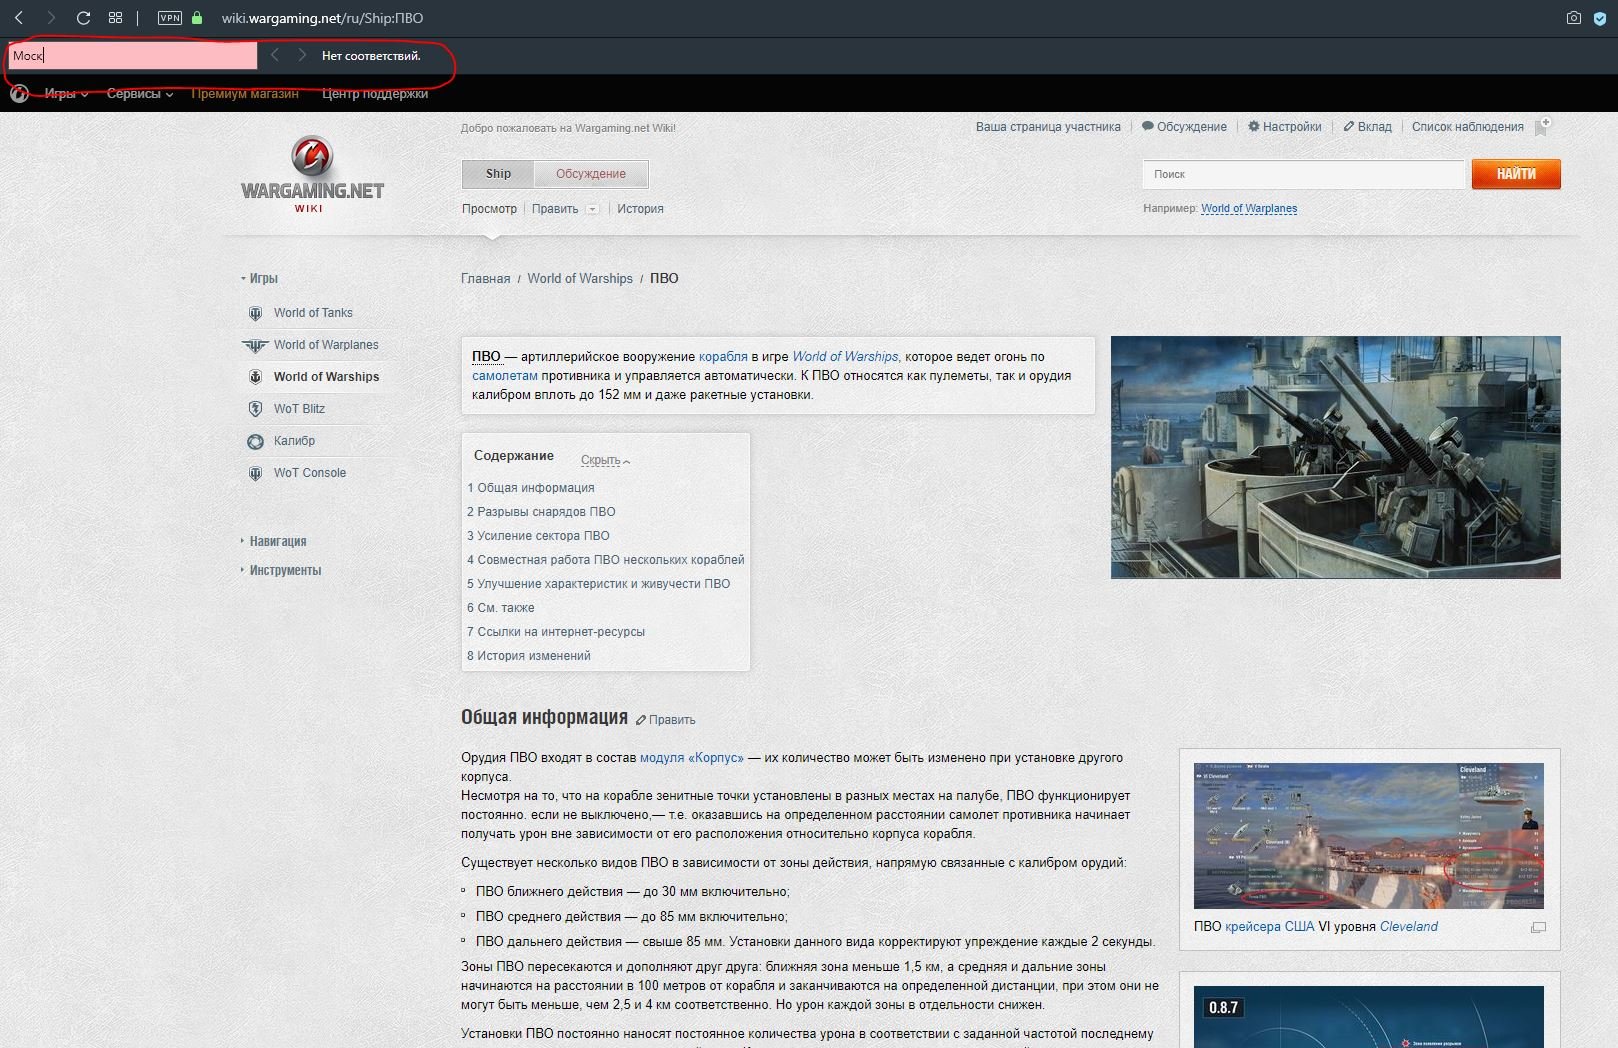Jump to previous find match
Image resolution: width=1618 pixels, height=1048 pixels.
click(x=275, y=55)
